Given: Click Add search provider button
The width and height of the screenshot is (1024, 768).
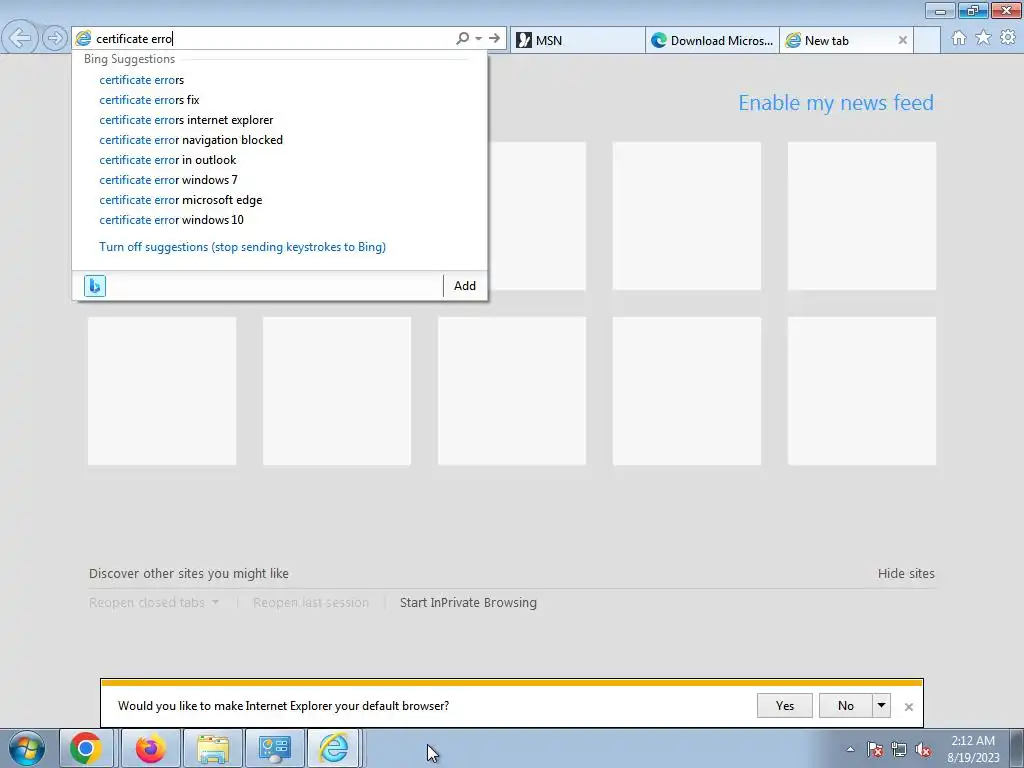Looking at the screenshot, I should pyautogui.click(x=465, y=285).
